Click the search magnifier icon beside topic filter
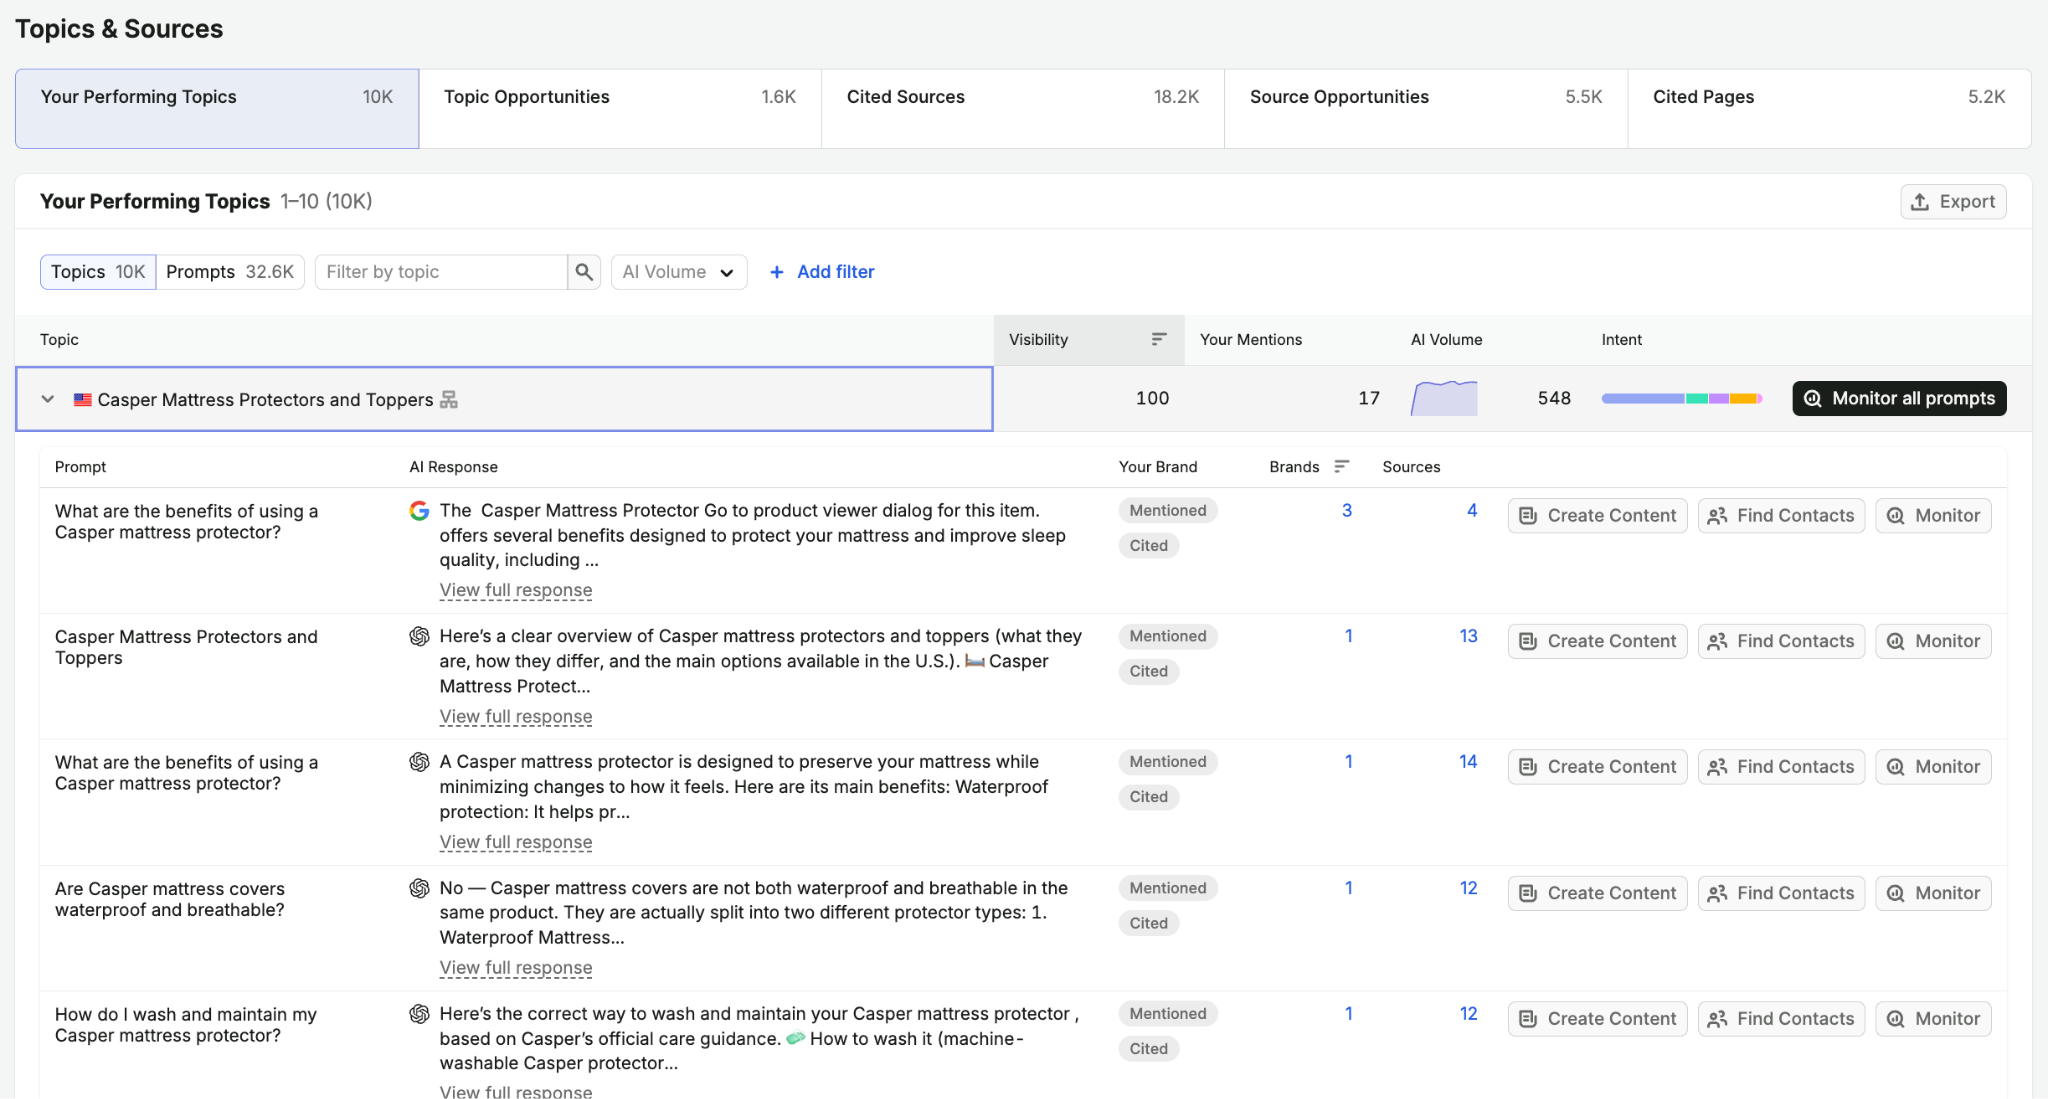The height and width of the screenshot is (1099, 2048). (x=584, y=272)
